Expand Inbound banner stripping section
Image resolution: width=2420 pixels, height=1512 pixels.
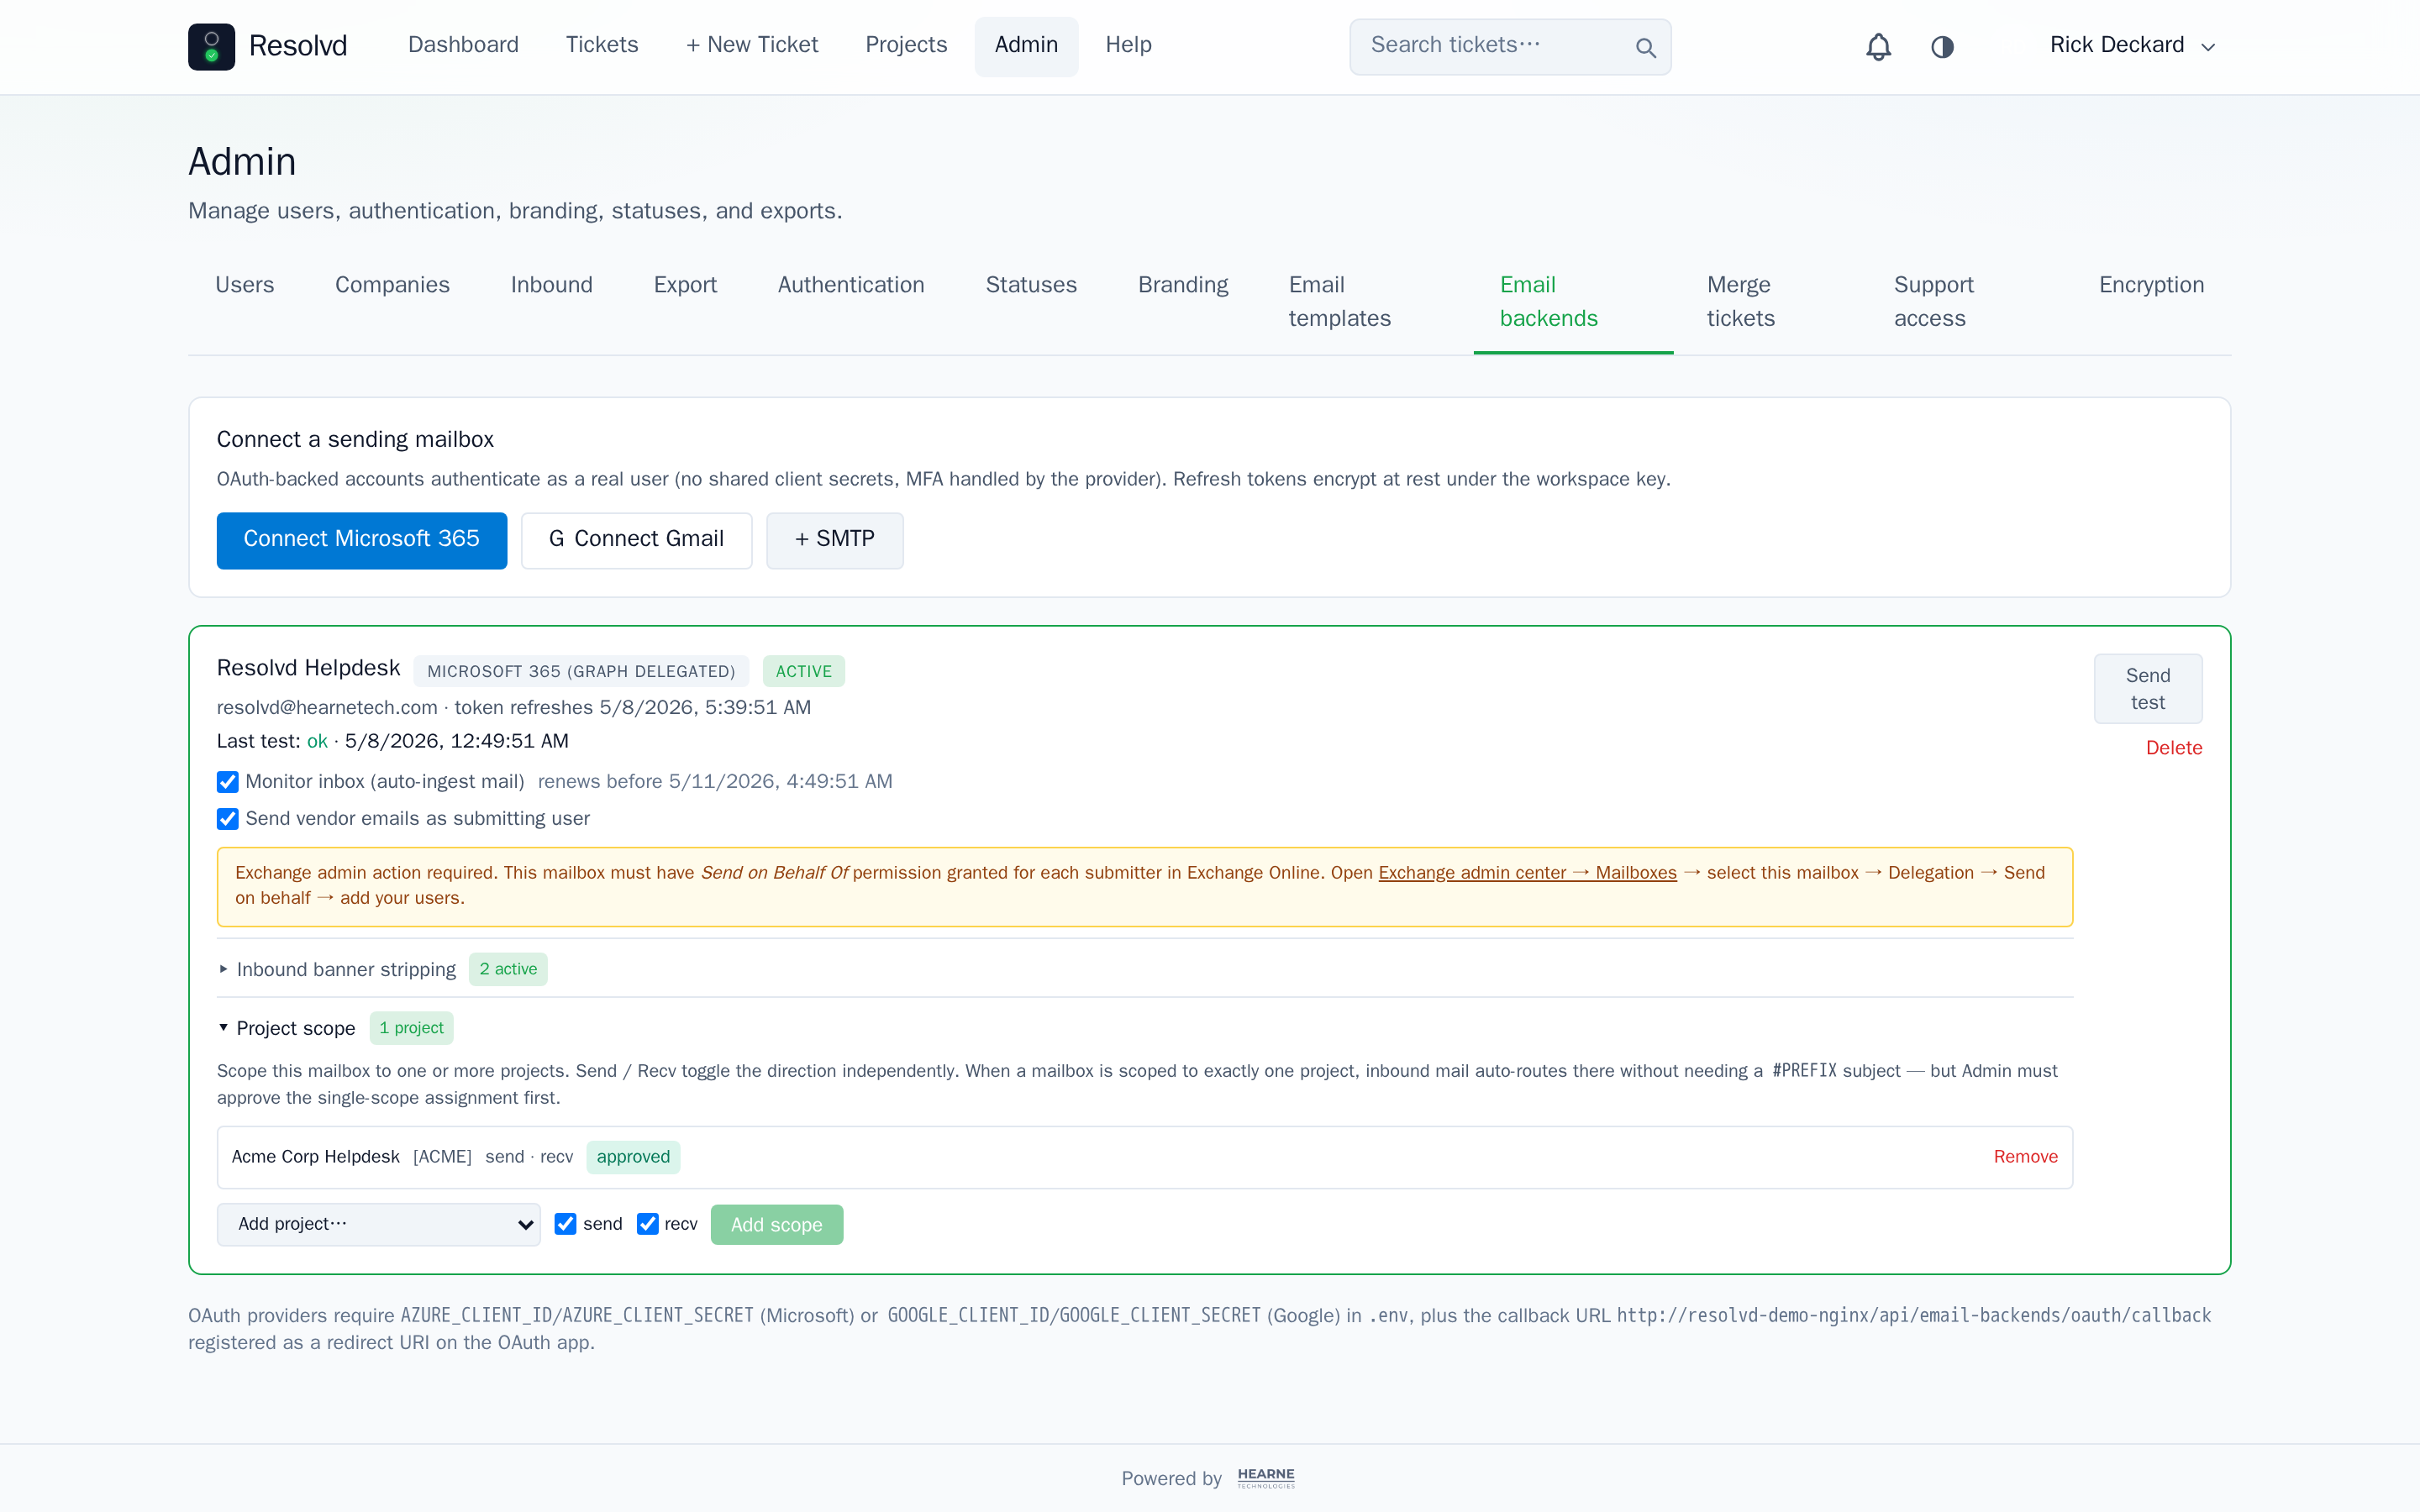336,969
